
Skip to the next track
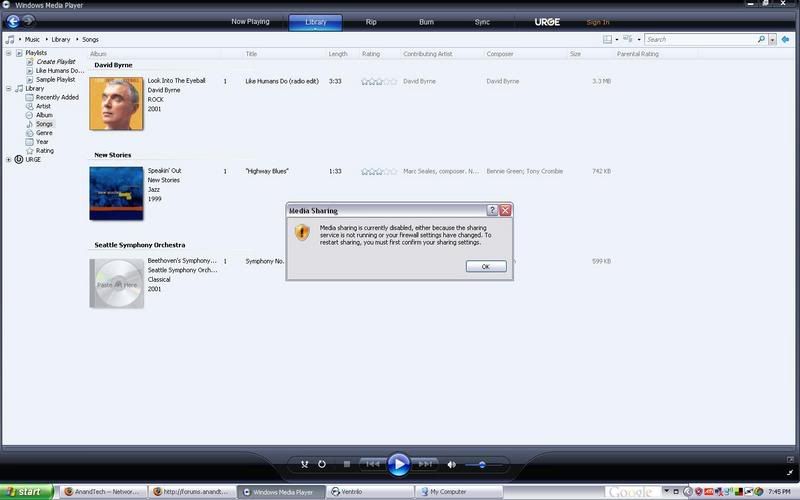[425, 464]
